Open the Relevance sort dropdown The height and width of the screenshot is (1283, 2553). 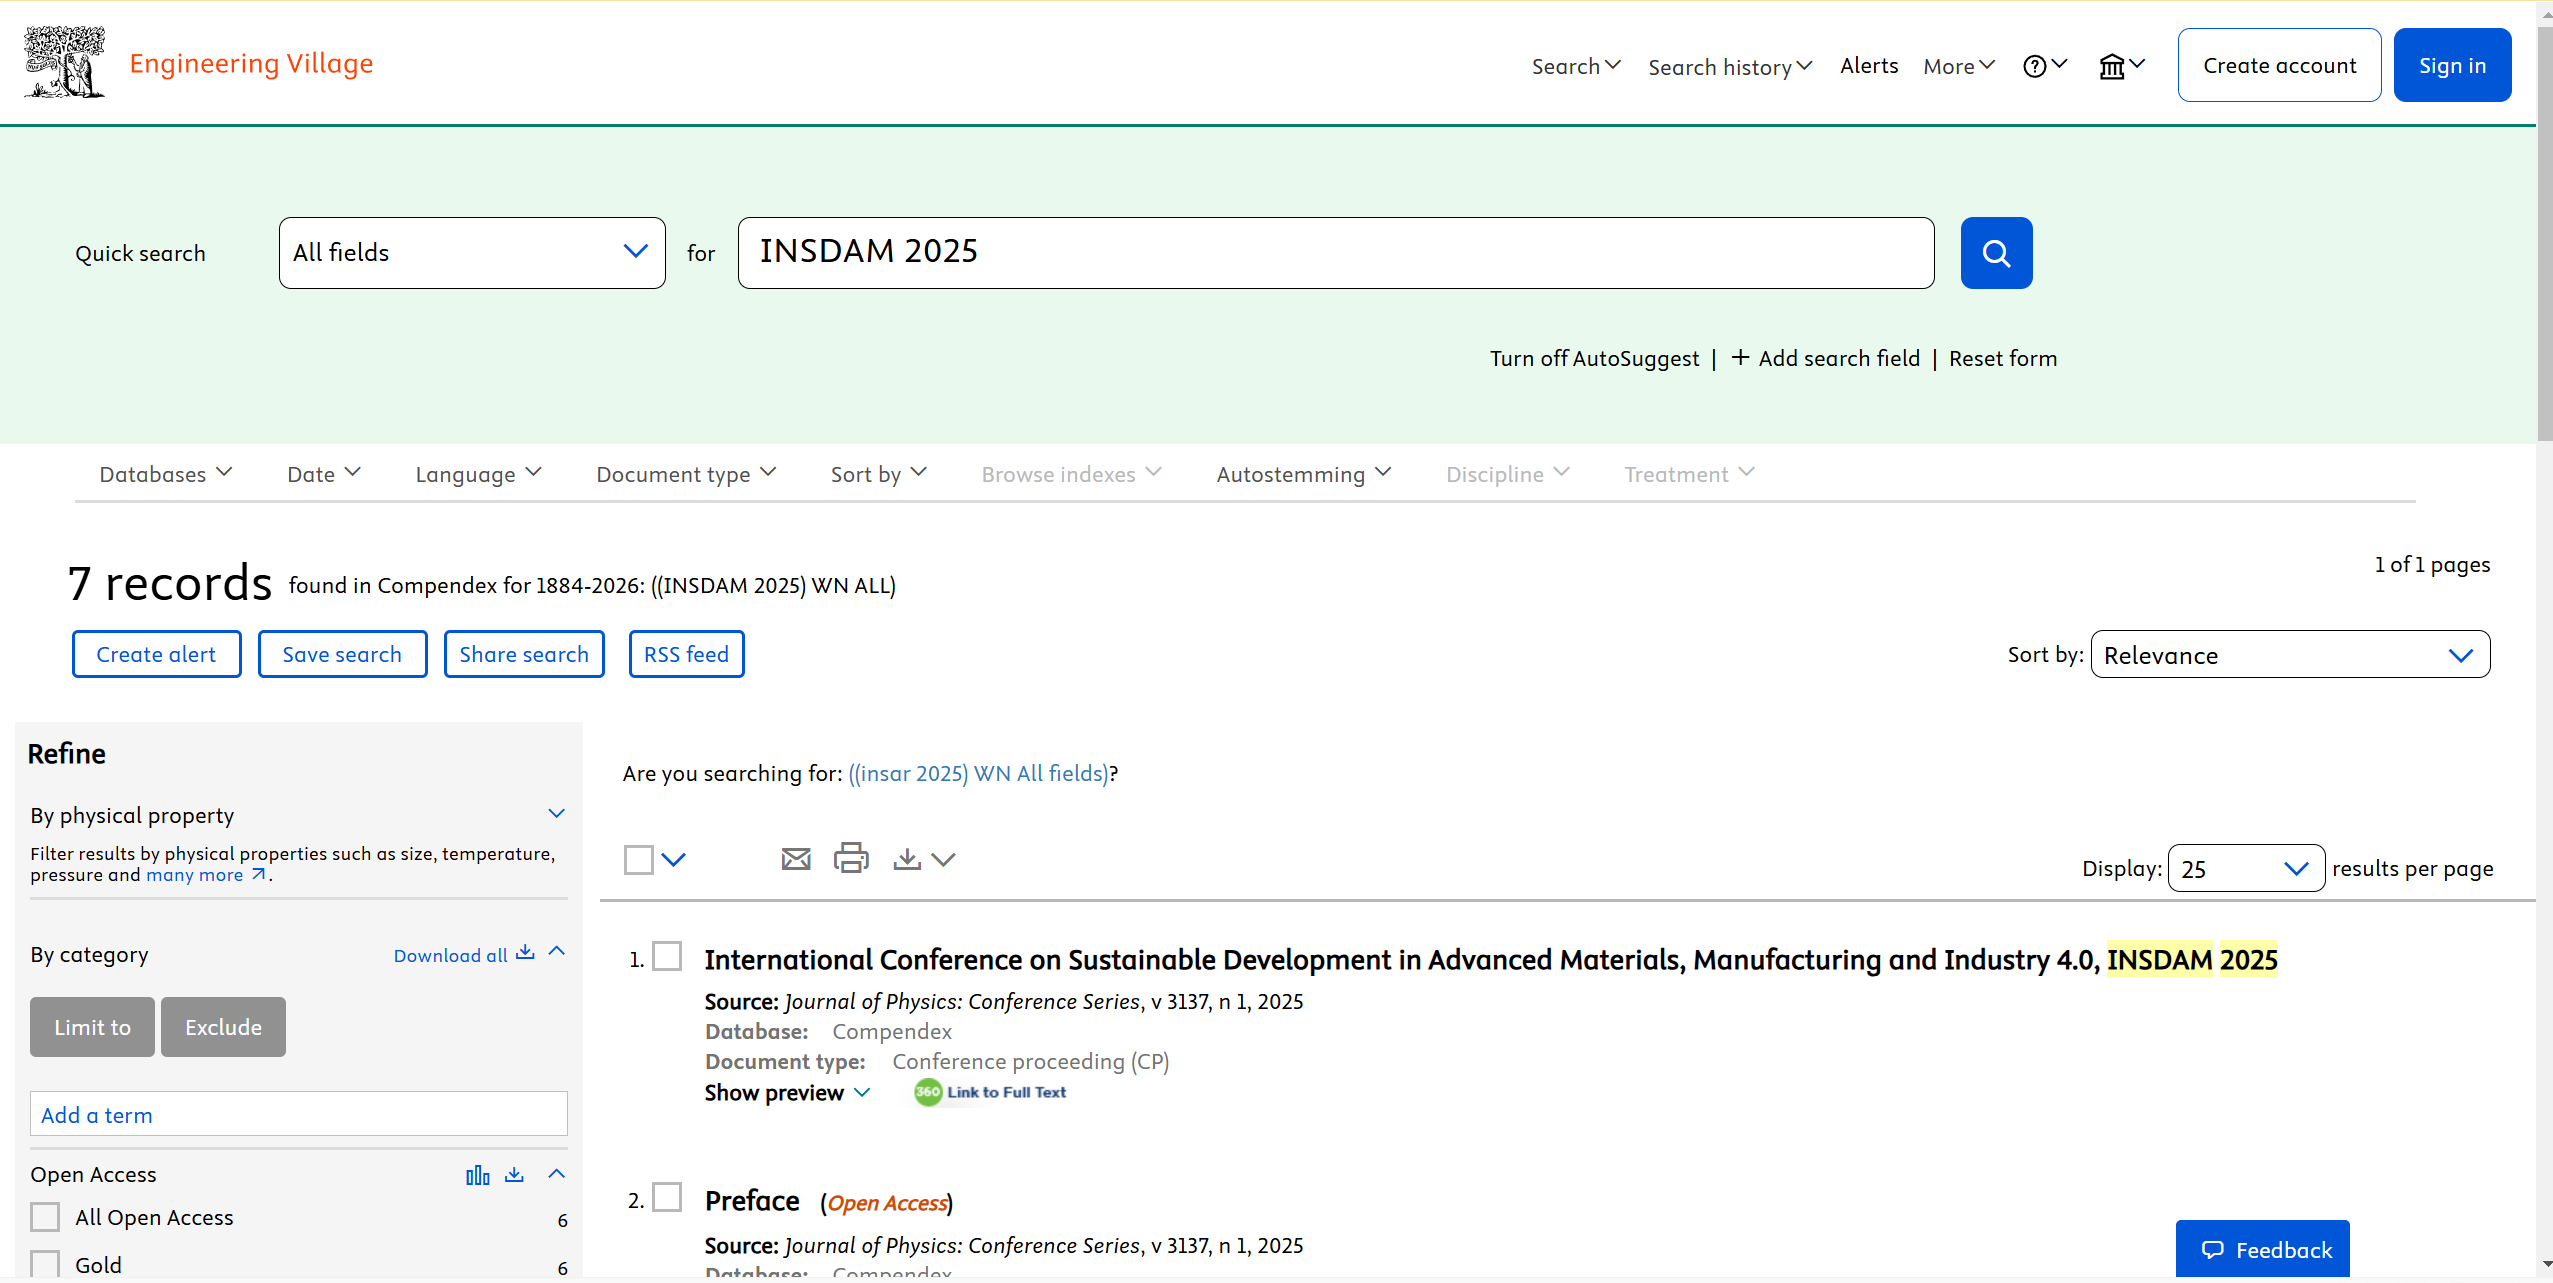2290,654
